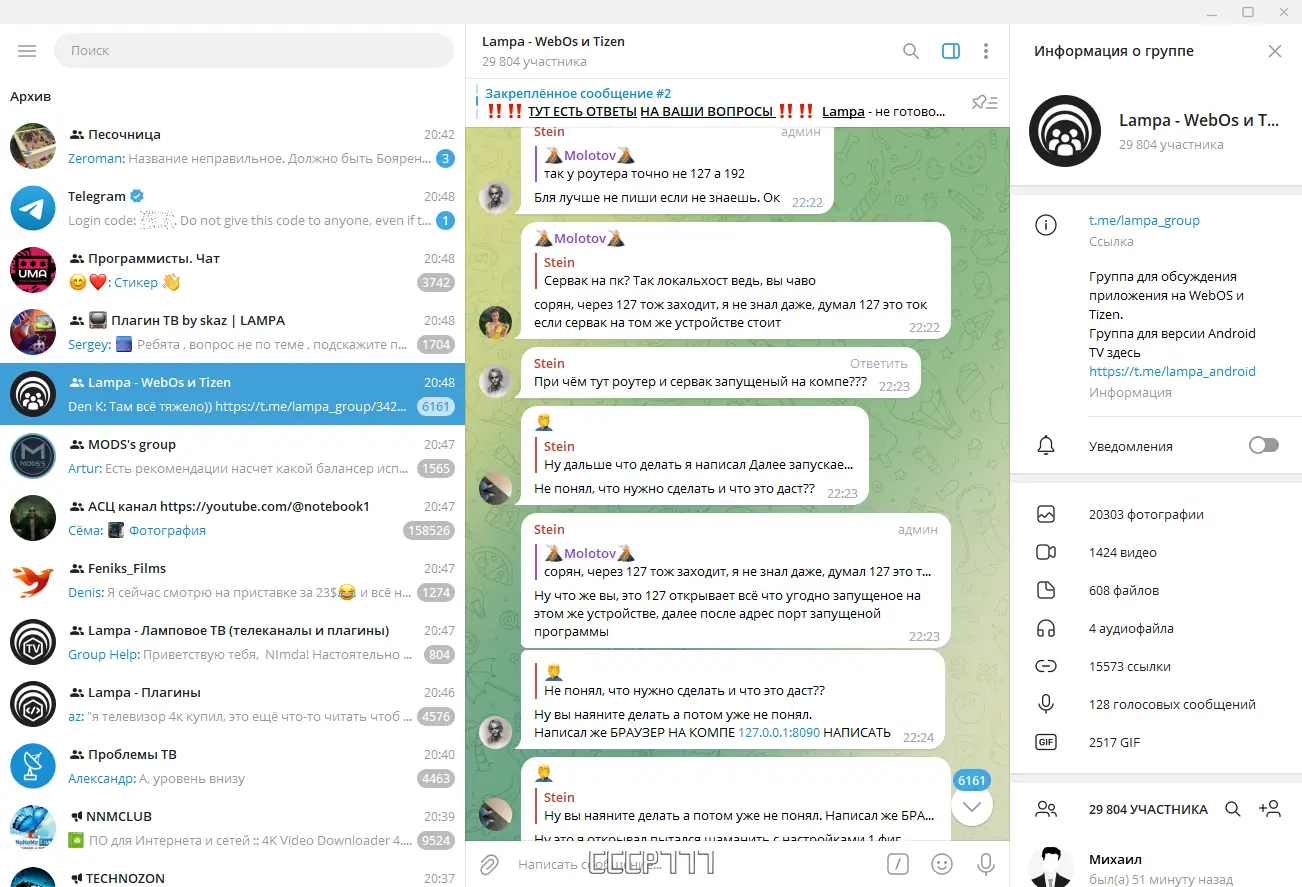Close the group info panel

(x=1275, y=50)
